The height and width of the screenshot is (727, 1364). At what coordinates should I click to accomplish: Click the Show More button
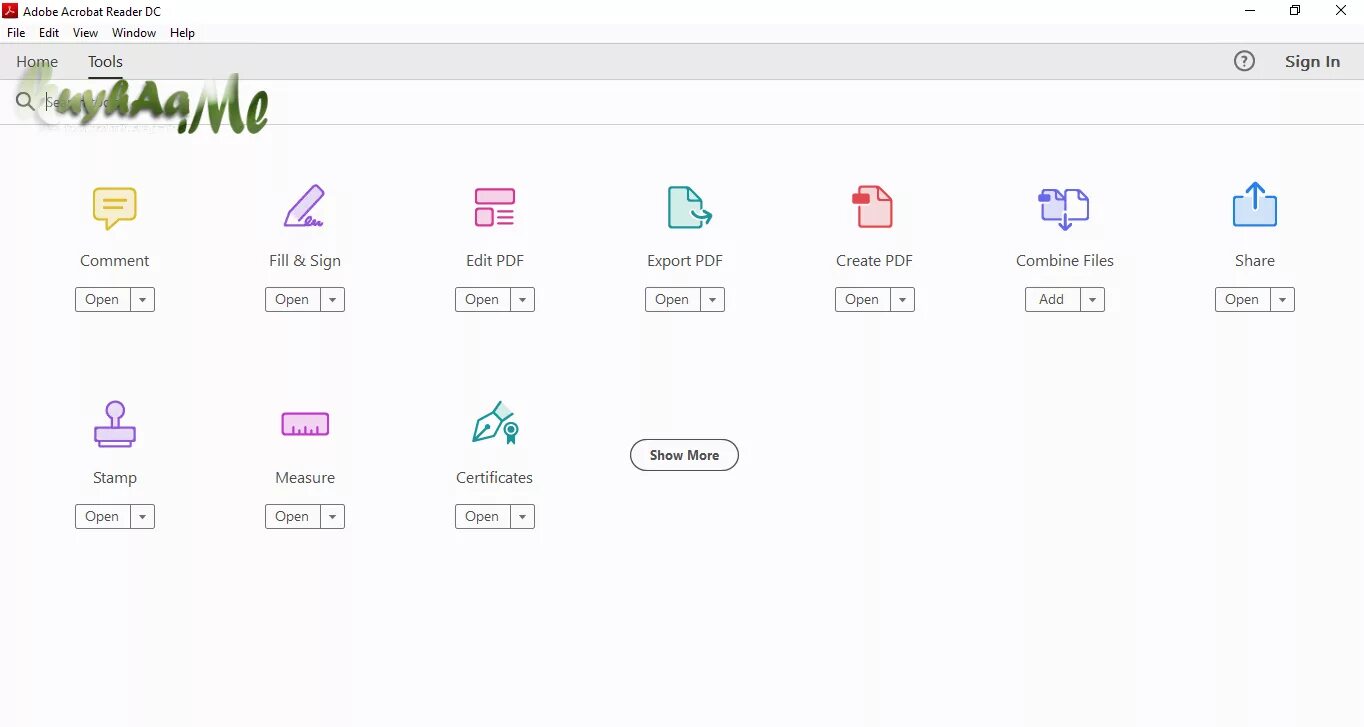[684, 455]
